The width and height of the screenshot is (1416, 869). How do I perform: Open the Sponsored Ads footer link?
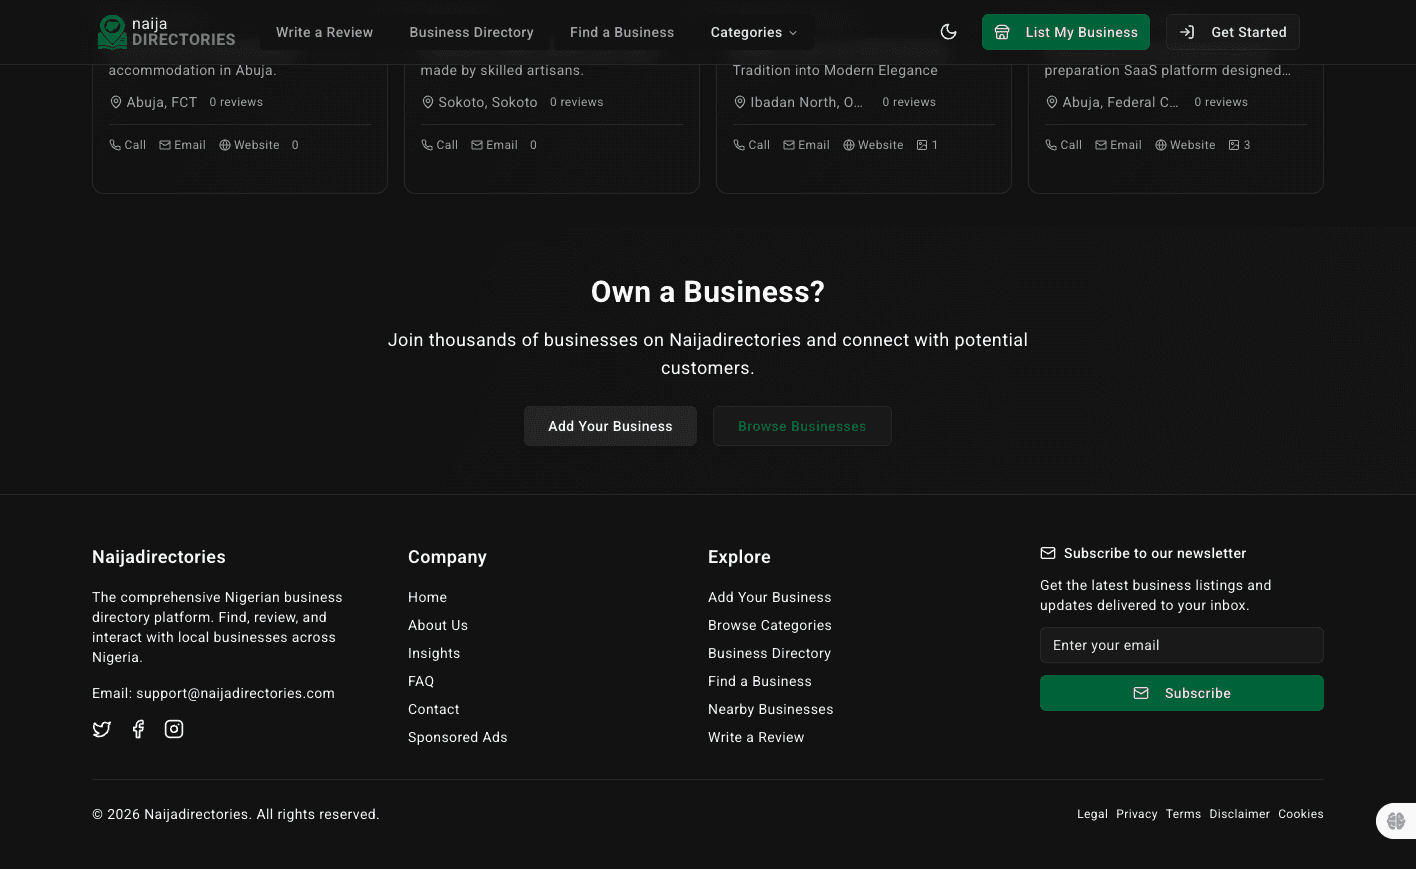[x=457, y=737]
